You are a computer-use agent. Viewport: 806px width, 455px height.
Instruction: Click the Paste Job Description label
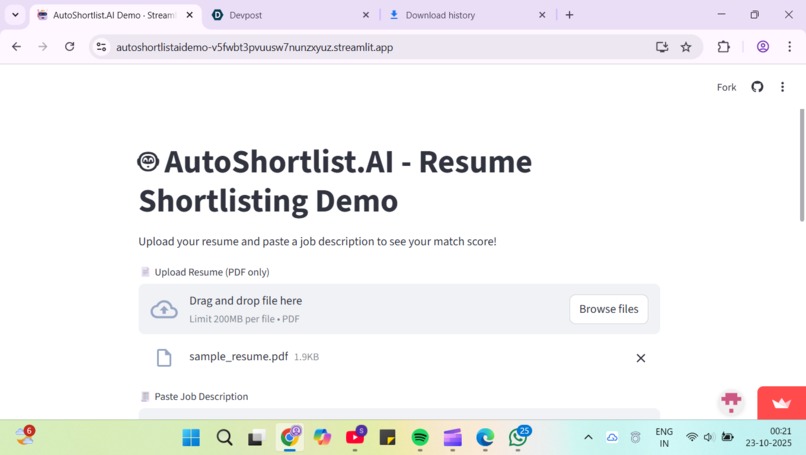point(201,396)
